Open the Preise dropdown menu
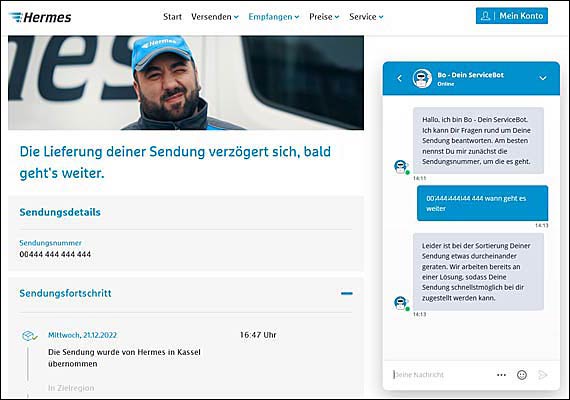This screenshot has width=570, height=400. click(324, 17)
